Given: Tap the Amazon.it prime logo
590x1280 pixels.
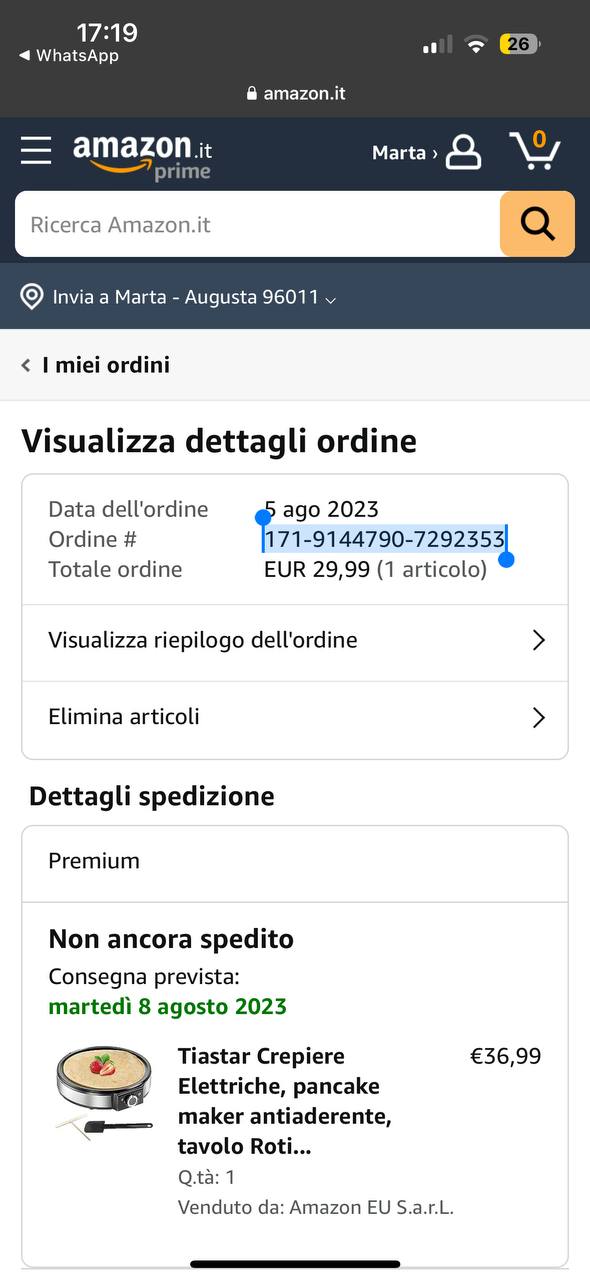Looking at the screenshot, I should [142, 156].
